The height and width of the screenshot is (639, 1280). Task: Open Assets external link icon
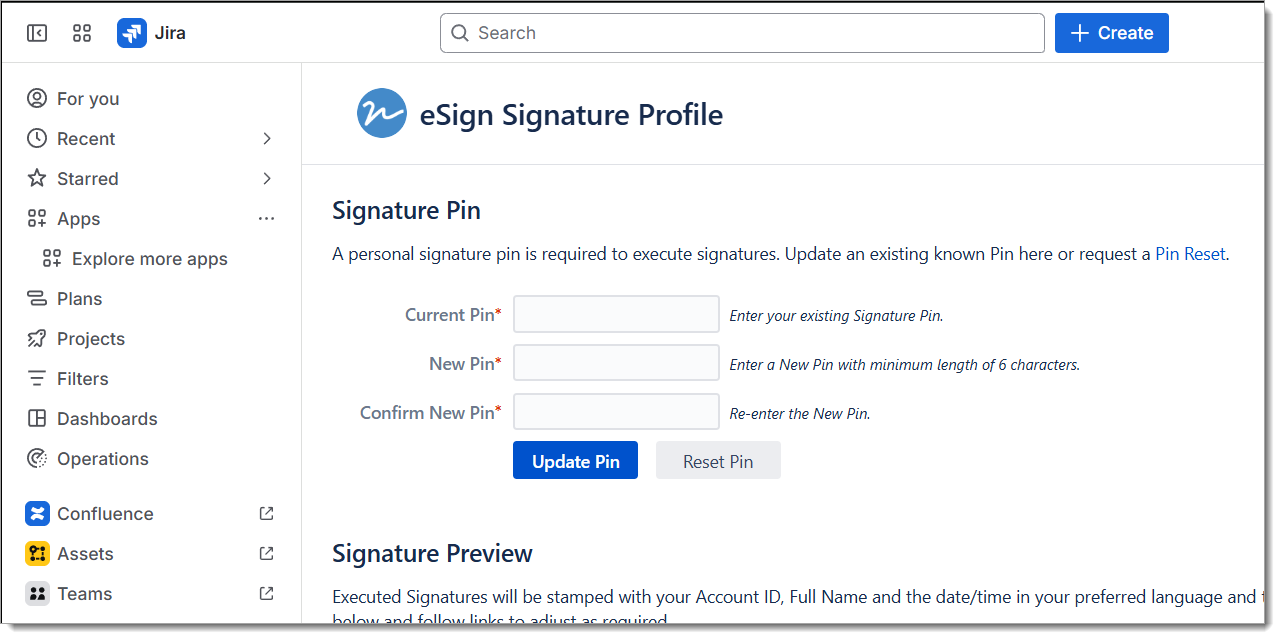coord(266,553)
